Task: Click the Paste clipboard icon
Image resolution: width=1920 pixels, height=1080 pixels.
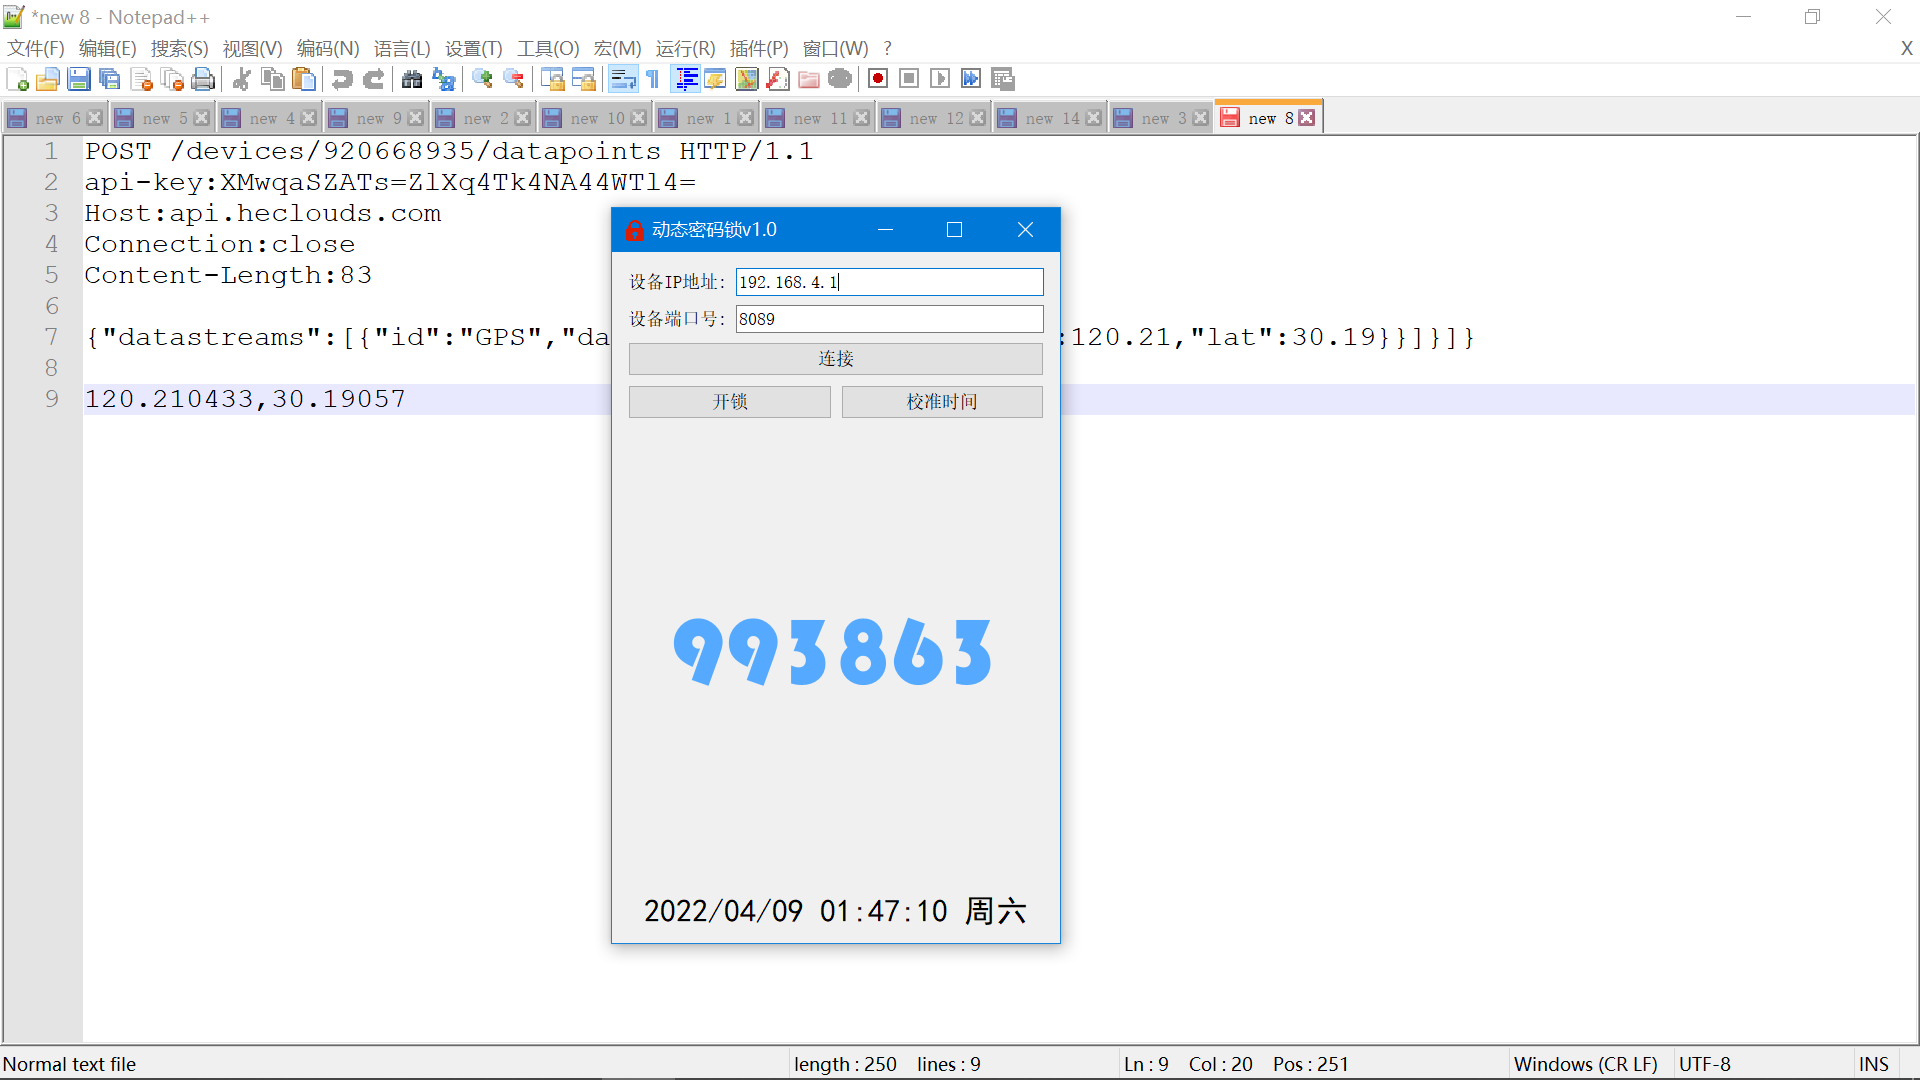Action: [x=304, y=79]
